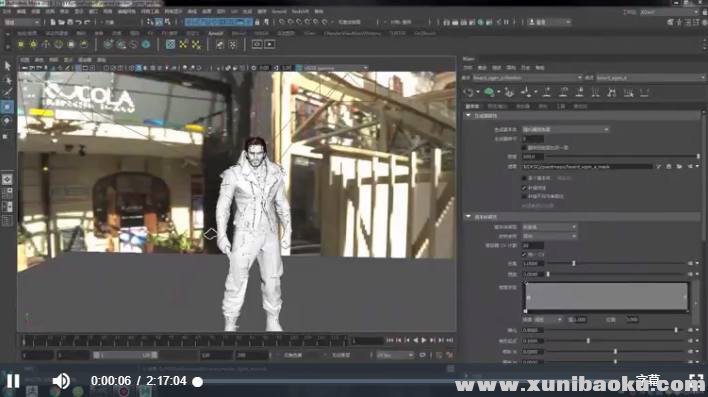Click the undo arrow in the status line
708x397 pixels.
[x=78, y=22]
